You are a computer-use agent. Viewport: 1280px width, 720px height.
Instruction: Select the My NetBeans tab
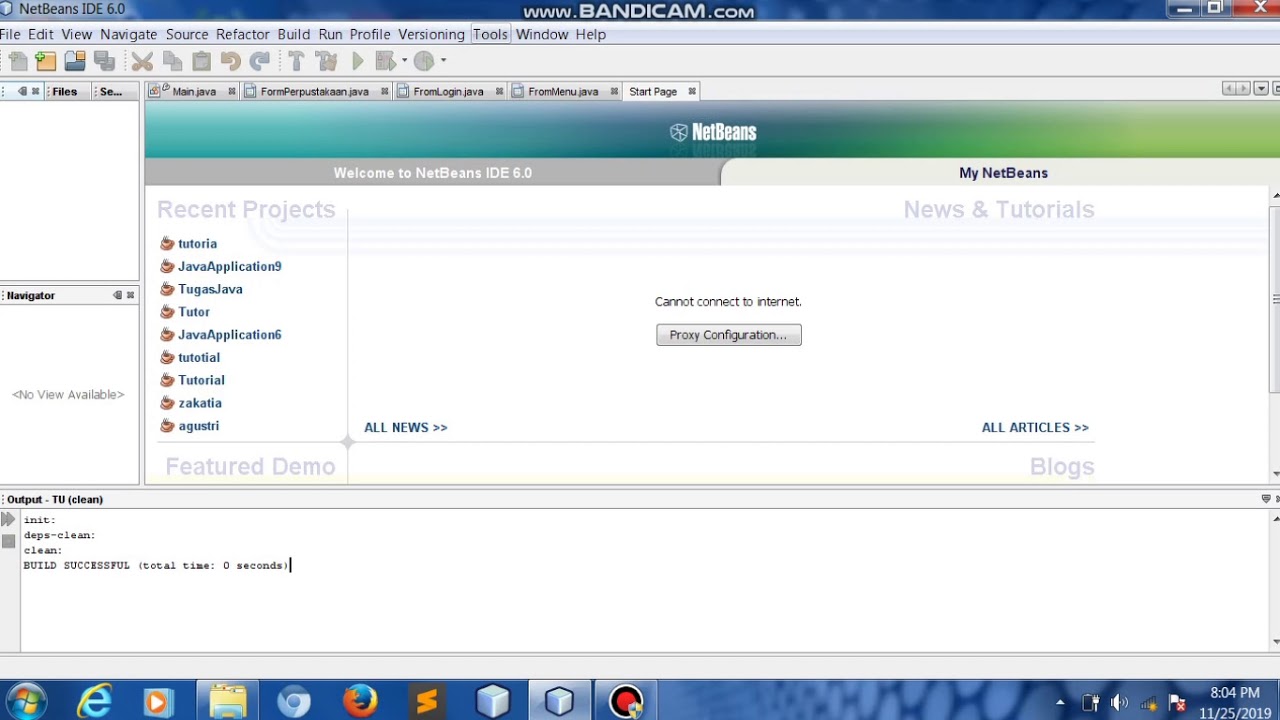click(x=1003, y=173)
